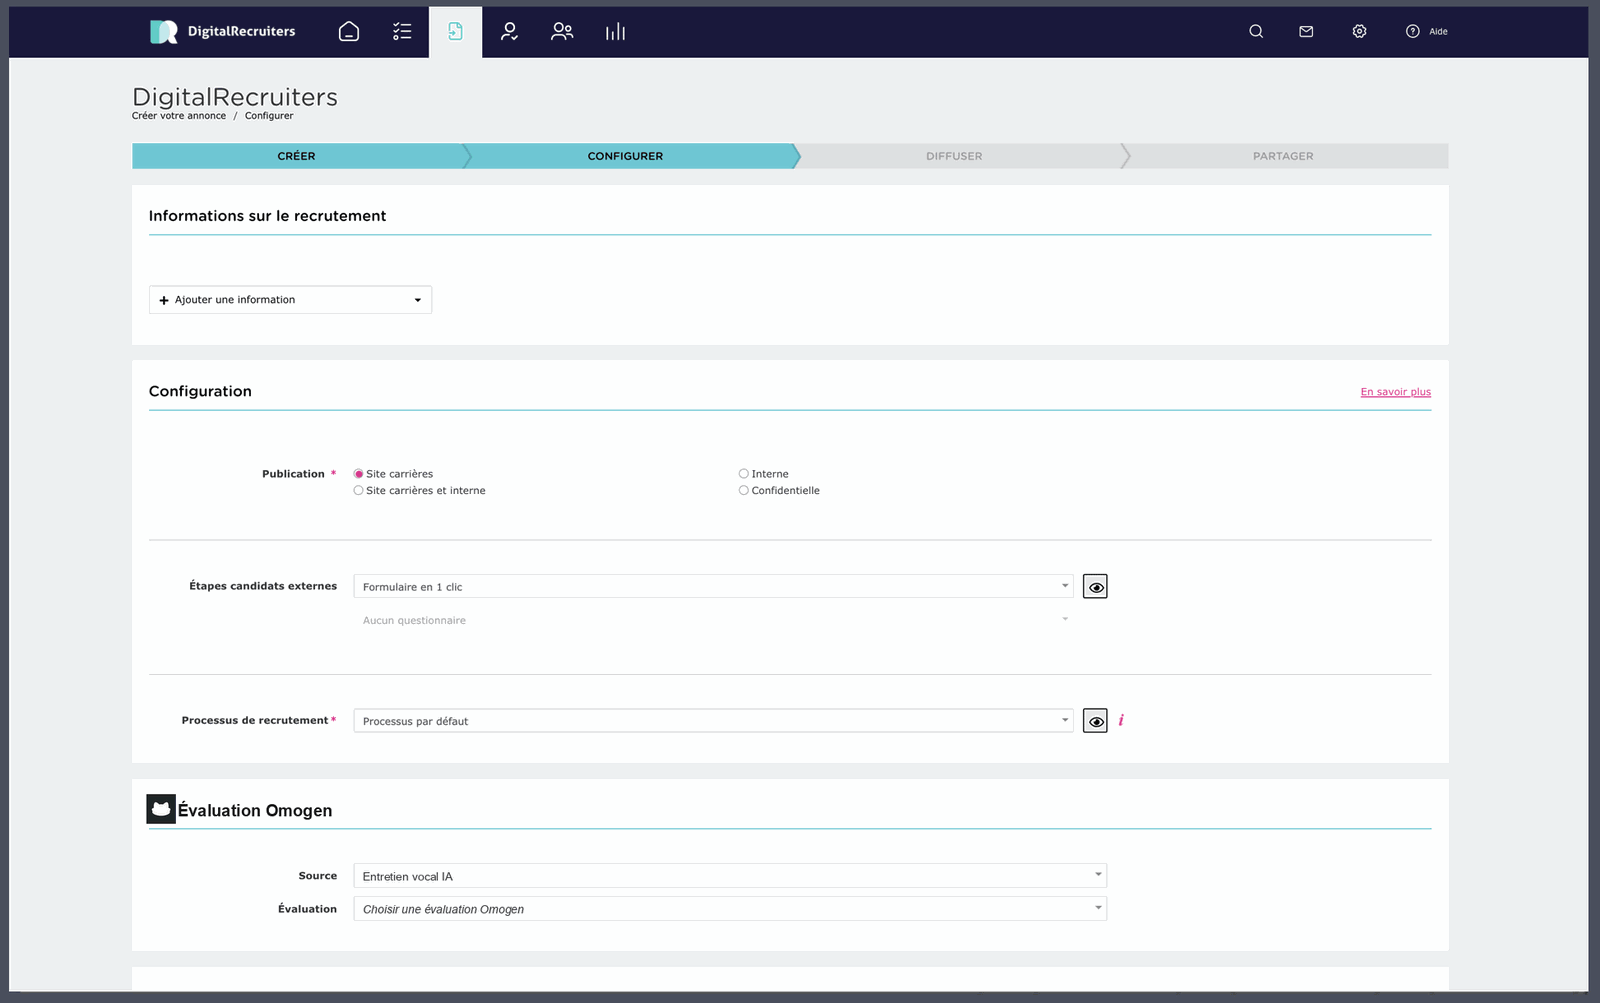Click the Configuration section heading
1600x1003 pixels.
(200, 391)
